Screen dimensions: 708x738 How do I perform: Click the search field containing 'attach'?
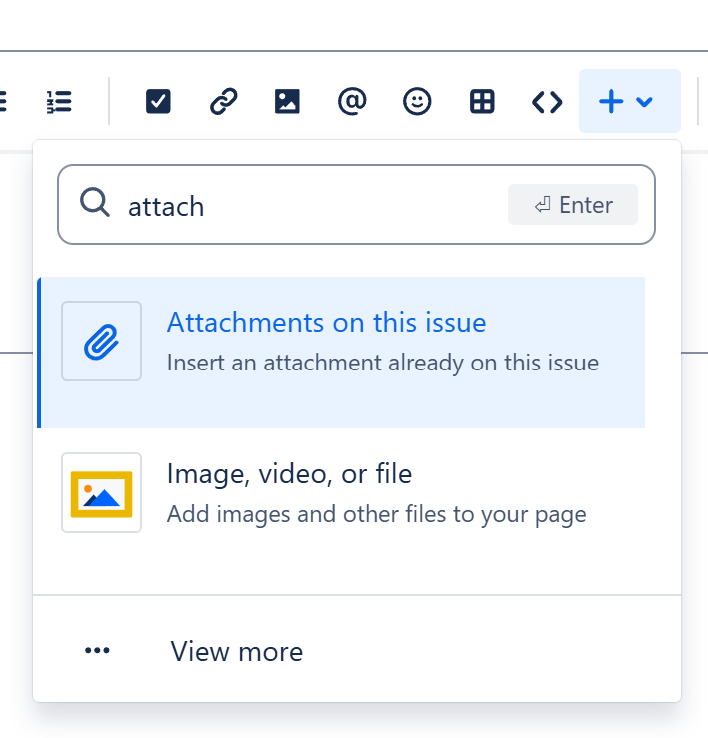(356, 205)
